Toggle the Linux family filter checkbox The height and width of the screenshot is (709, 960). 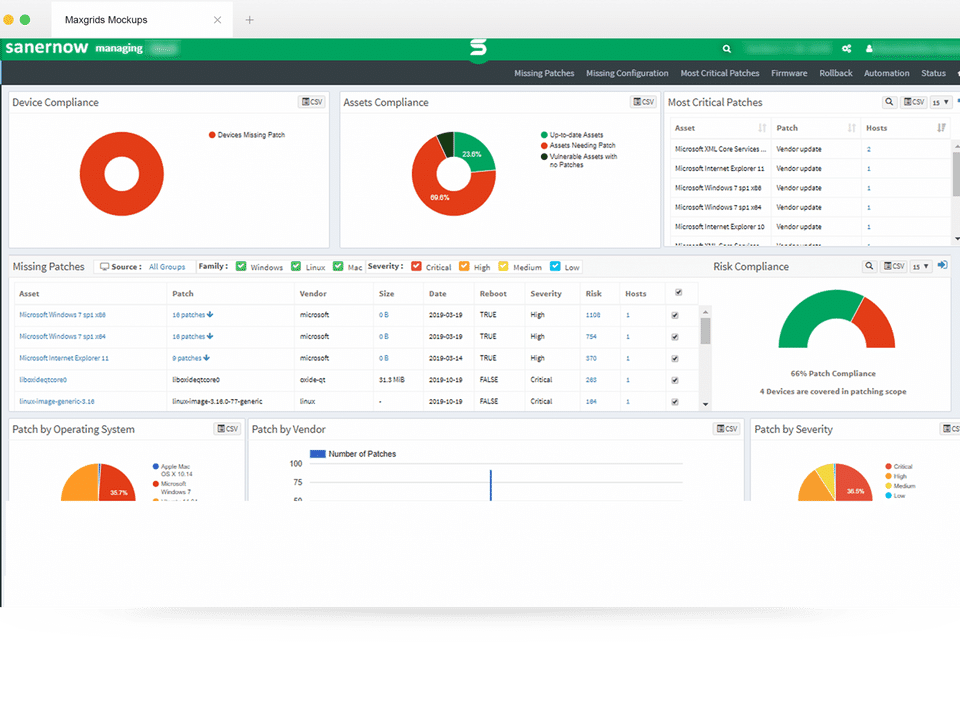click(296, 266)
